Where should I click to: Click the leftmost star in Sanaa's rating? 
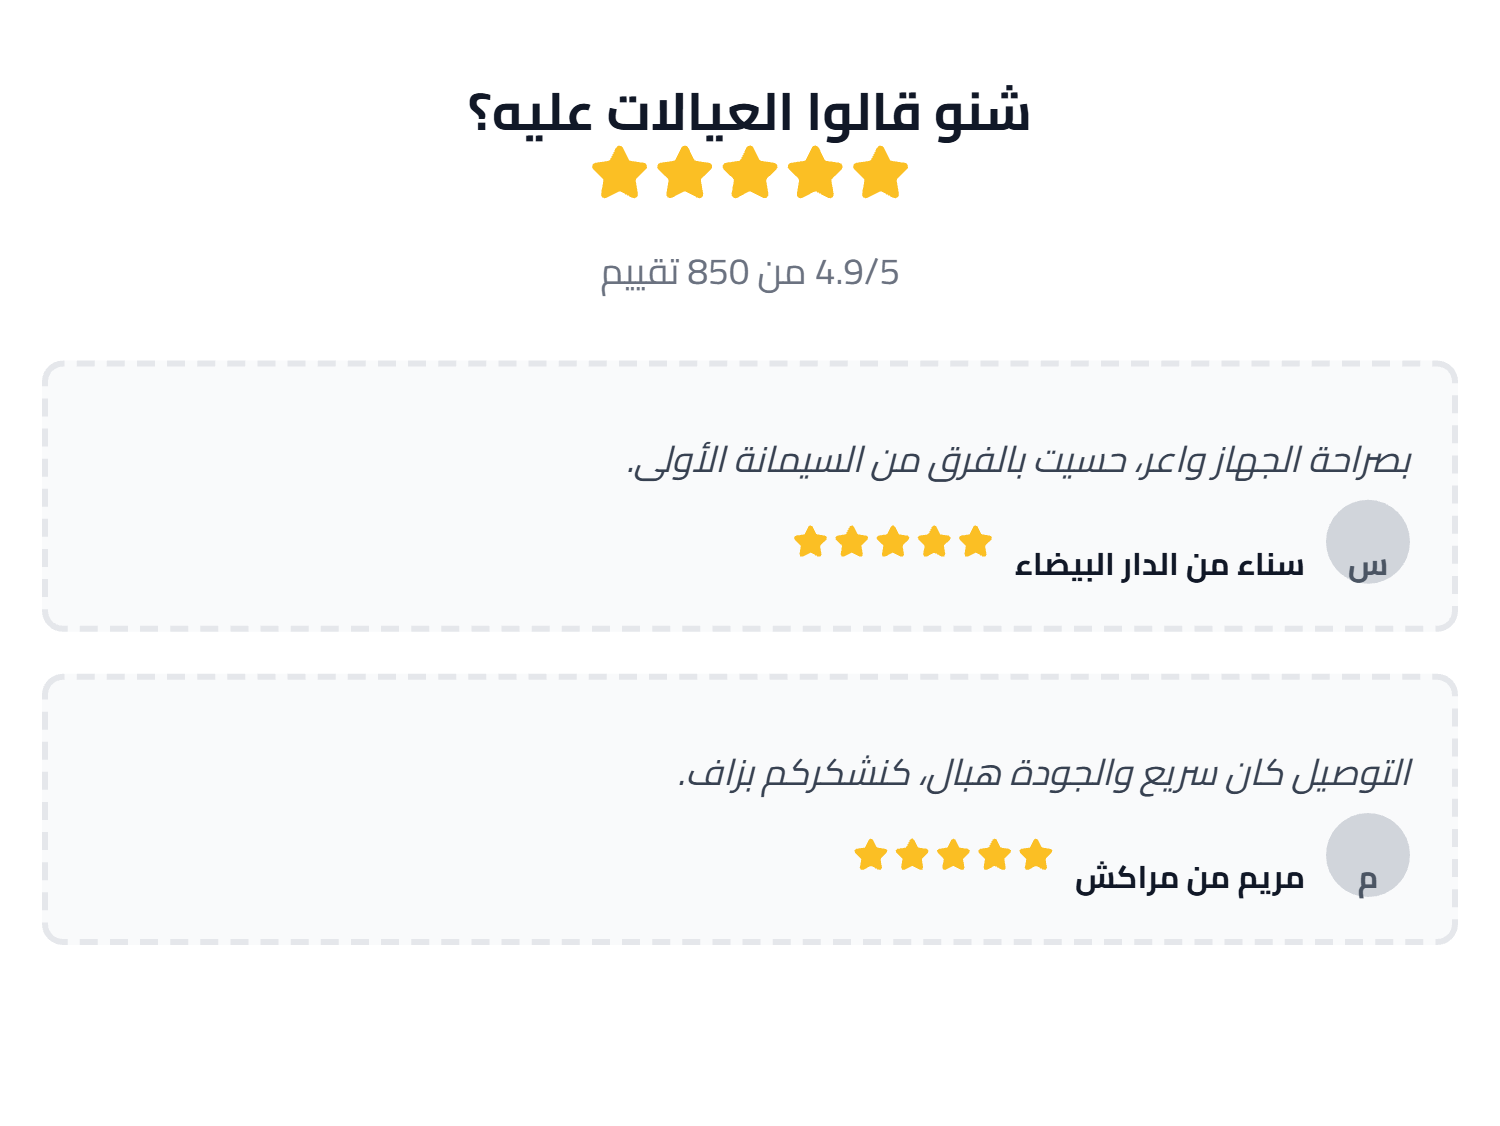tap(810, 542)
